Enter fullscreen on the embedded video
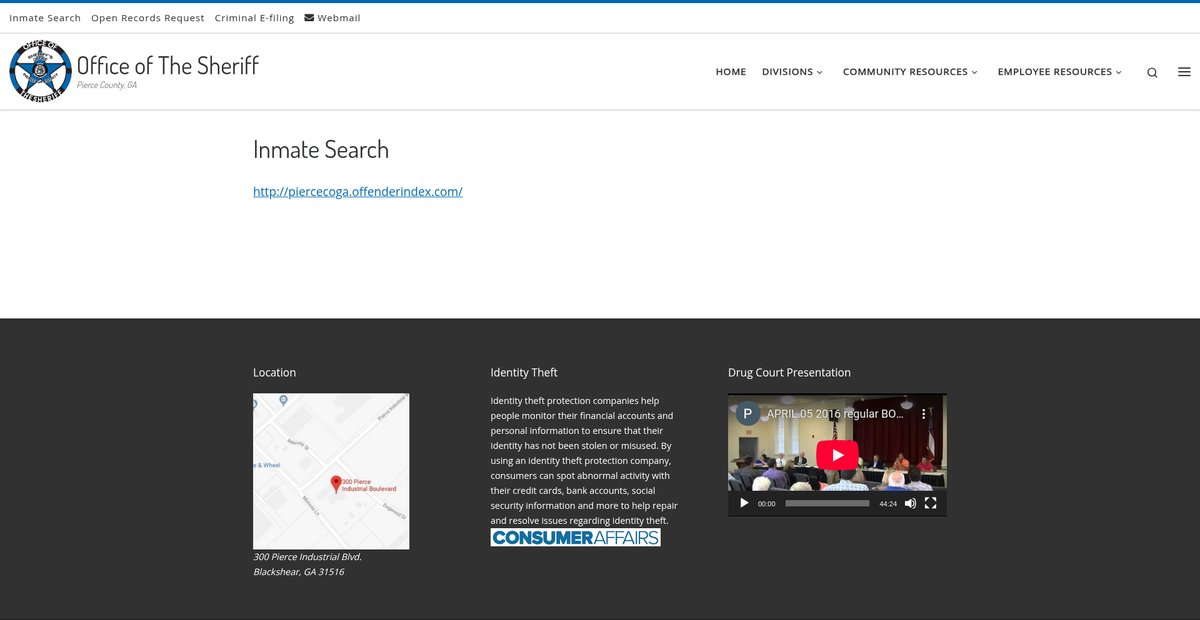This screenshot has width=1200, height=620. (930, 503)
